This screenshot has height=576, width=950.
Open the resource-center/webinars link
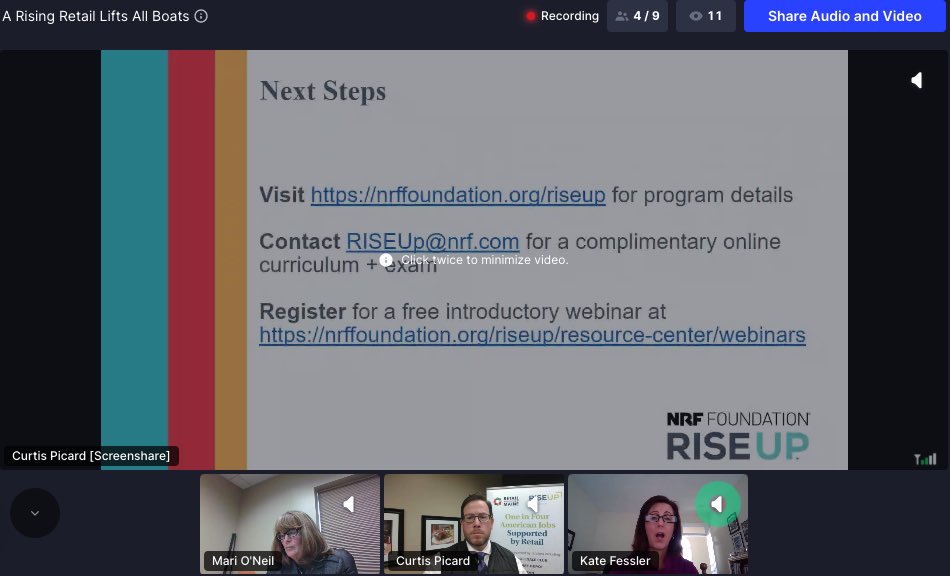point(533,335)
